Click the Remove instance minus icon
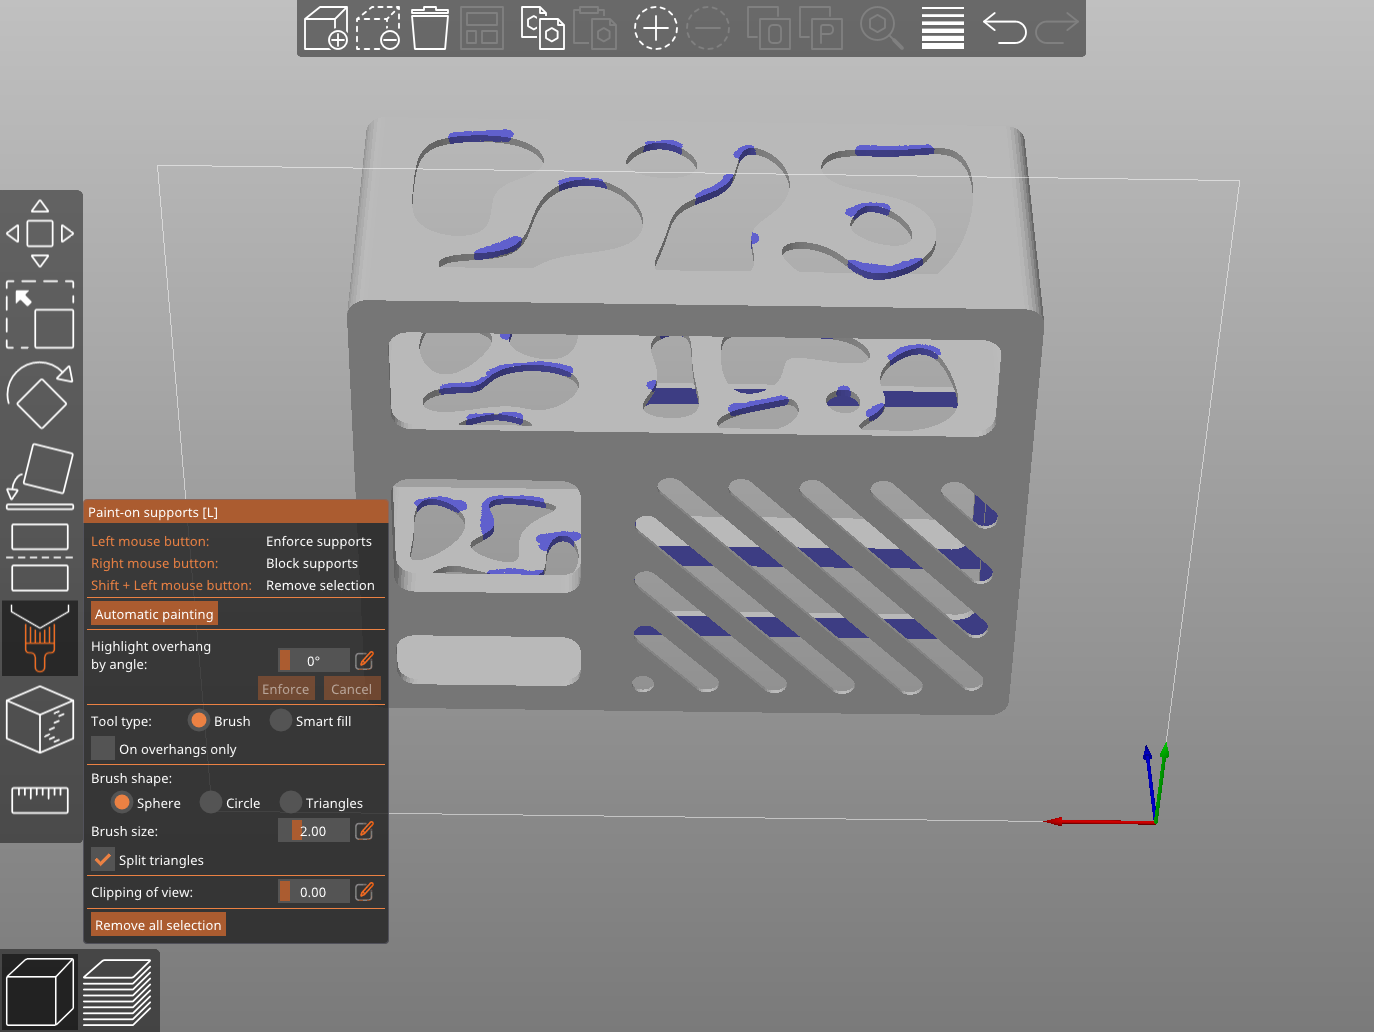 (708, 28)
